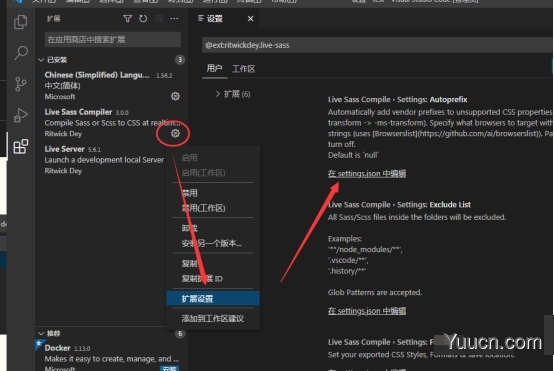This screenshot has height=371, width=554.
Task: Open manage gear for Chinese language pack
Action: [x=175, y=96]
